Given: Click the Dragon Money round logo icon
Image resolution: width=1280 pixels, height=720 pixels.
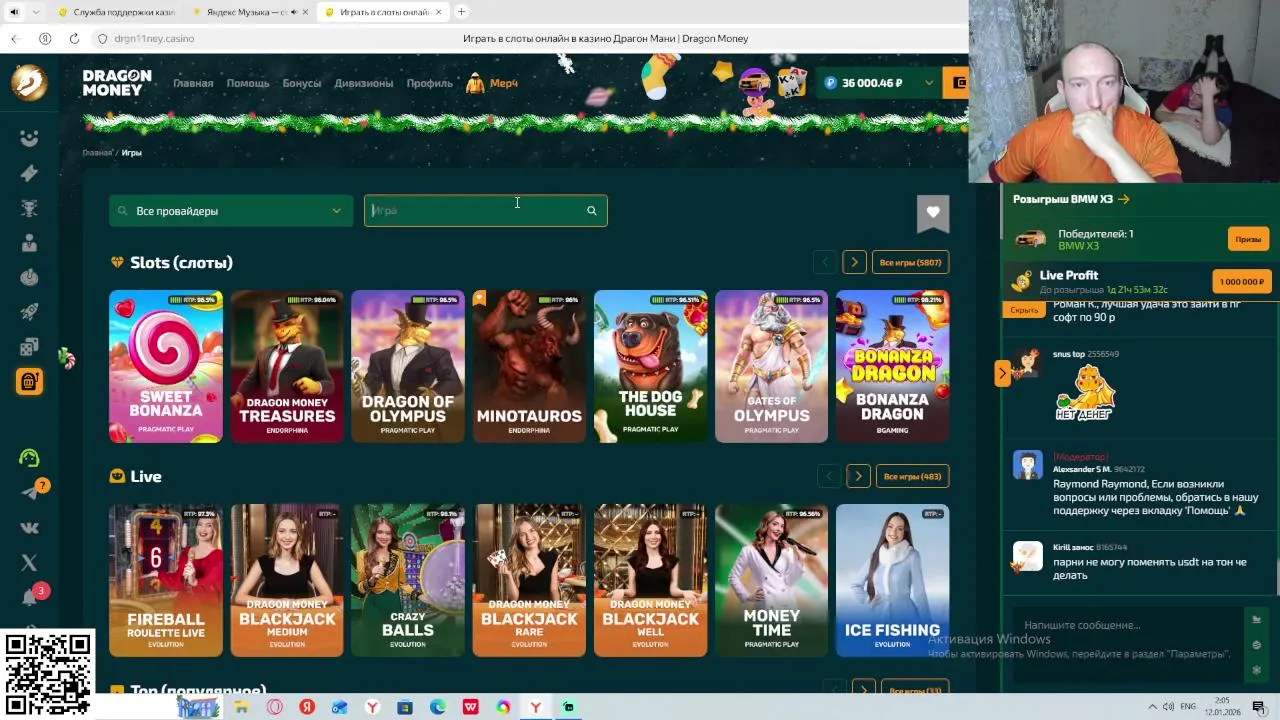Looking at the screenshot, I should [x=29, y=82].
